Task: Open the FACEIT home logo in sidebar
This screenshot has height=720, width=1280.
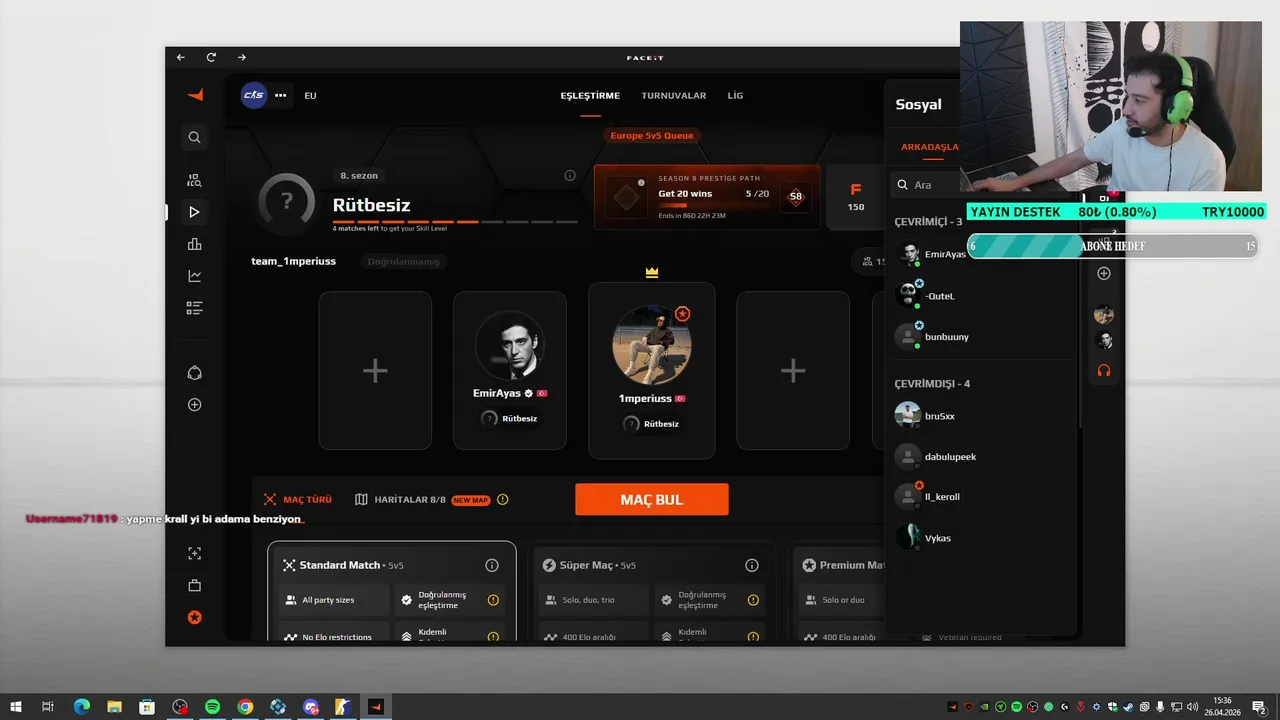Action: [195, 95]
